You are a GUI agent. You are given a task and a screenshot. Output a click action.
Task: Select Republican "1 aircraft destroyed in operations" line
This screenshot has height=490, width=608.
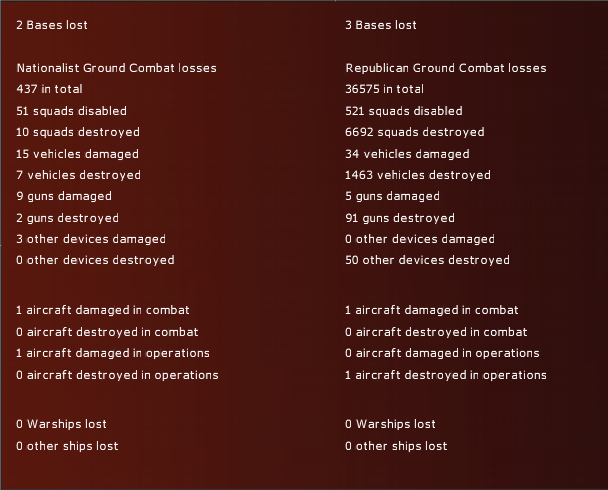point(446,375)
